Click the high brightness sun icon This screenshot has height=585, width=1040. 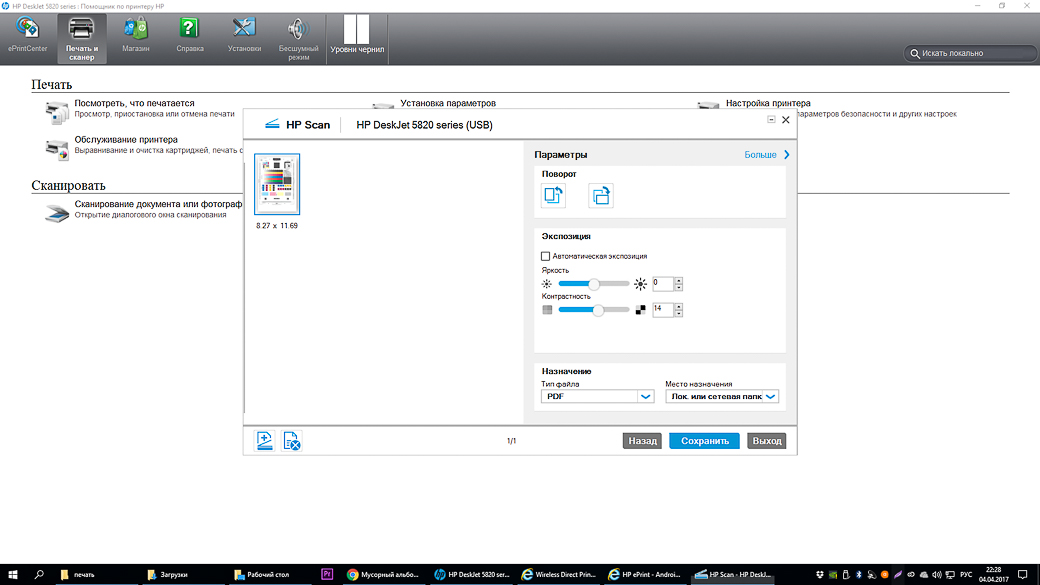pyautogui.click(x=640, y=284)
